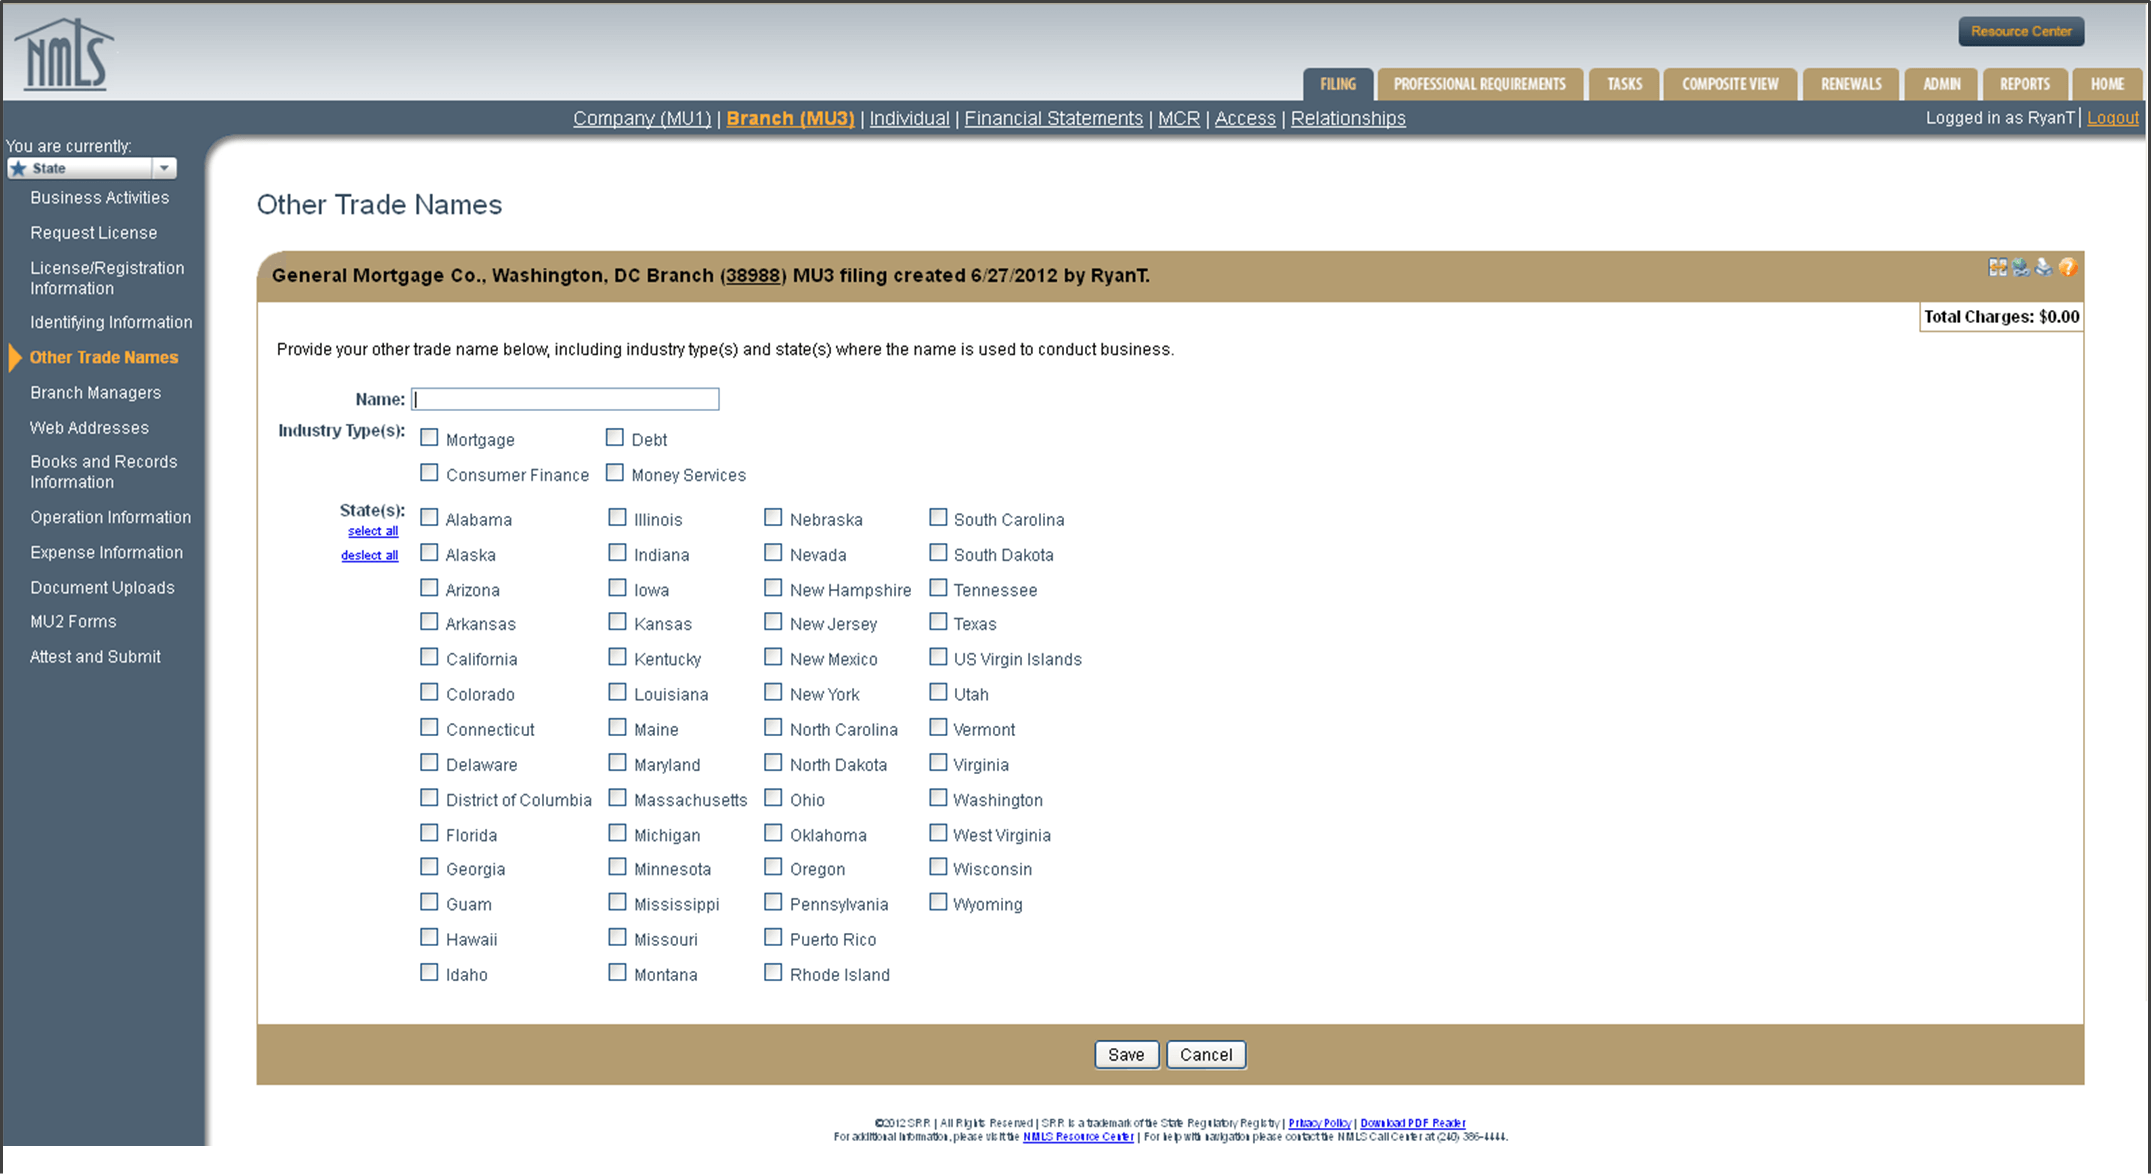Image resolution: width=2151 pixels, height=1174 pixels.
Task: Click the Resource Center button
Action: pyautogui.click(x=2021, y=31)
